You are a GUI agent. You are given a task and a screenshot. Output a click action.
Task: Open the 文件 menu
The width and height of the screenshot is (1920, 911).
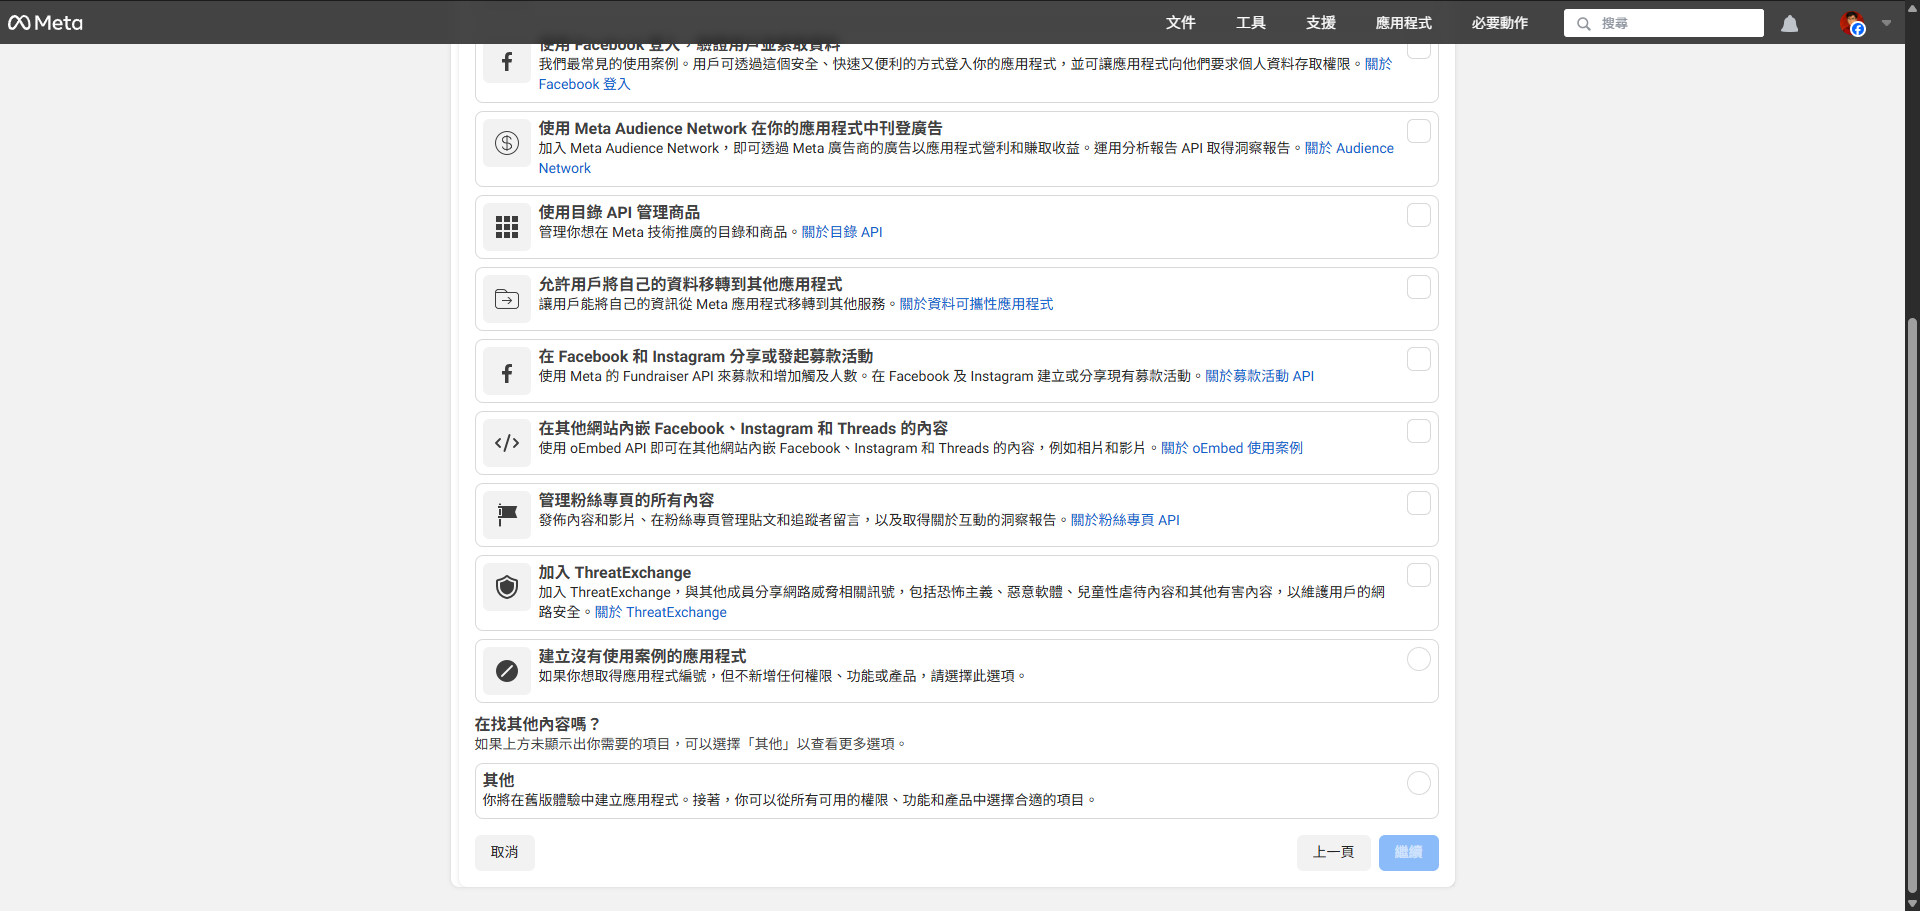click(x=1181, y=22)
